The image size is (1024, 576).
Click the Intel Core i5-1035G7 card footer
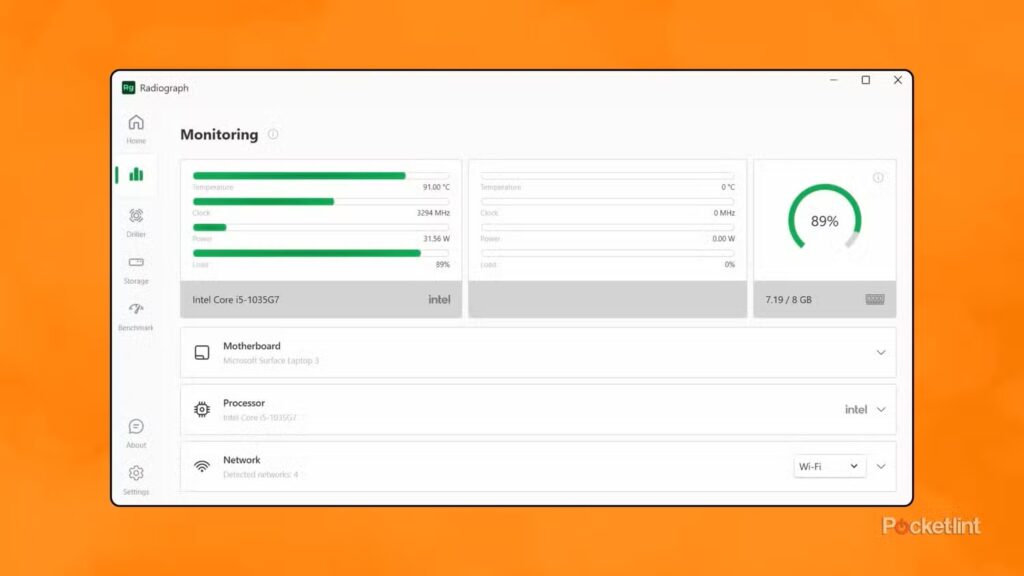(x=320, y=299)
